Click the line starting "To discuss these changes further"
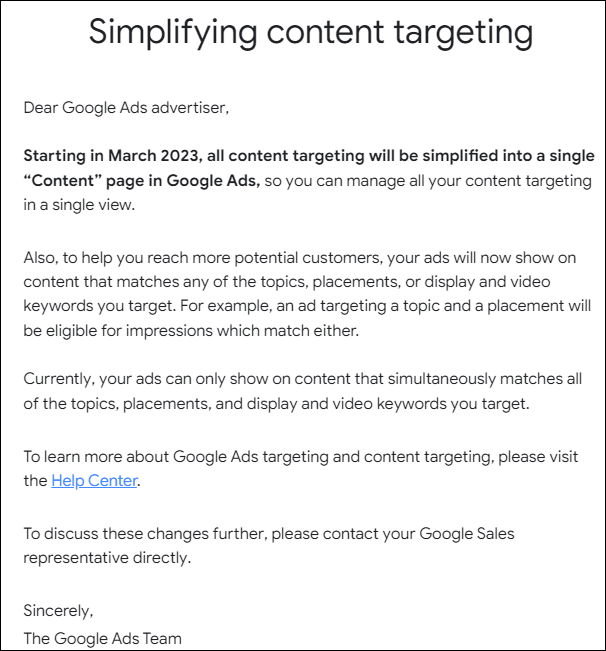 269,534
